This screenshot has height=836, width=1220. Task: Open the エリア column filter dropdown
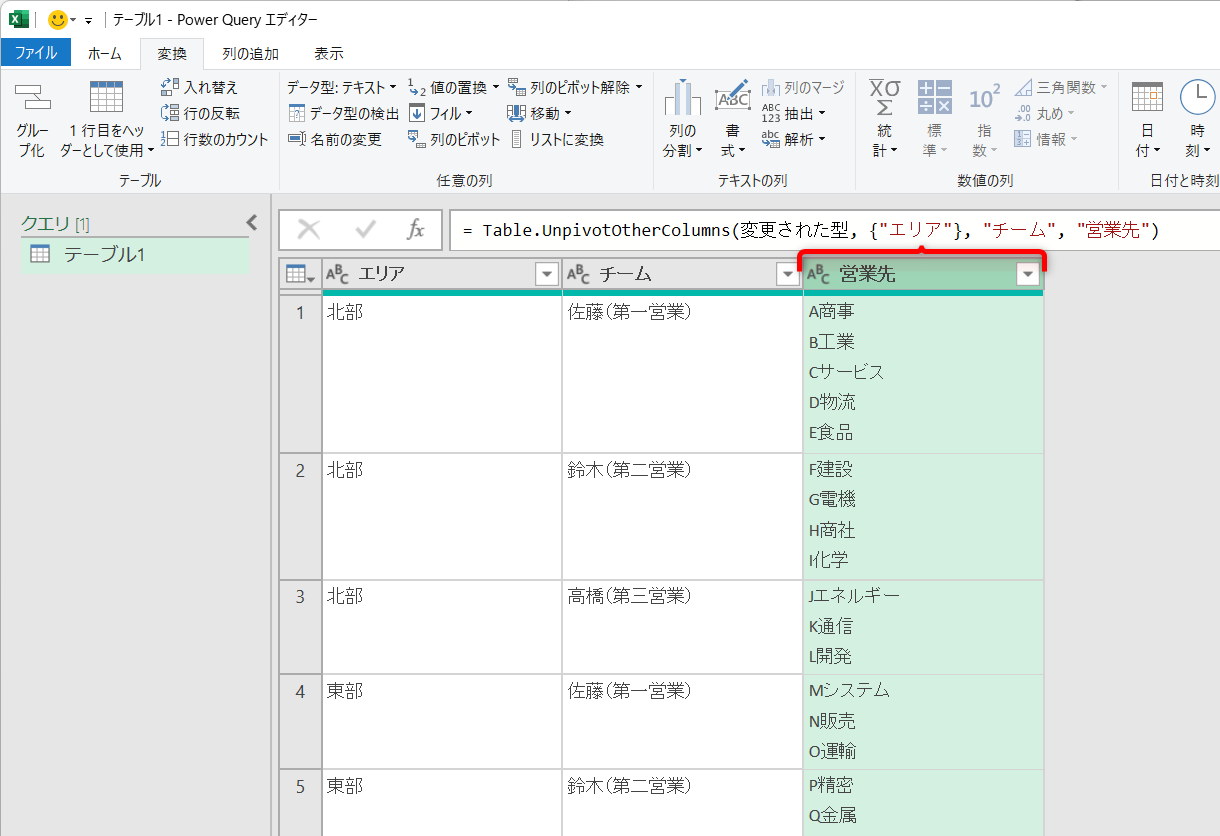click(546, 273)
